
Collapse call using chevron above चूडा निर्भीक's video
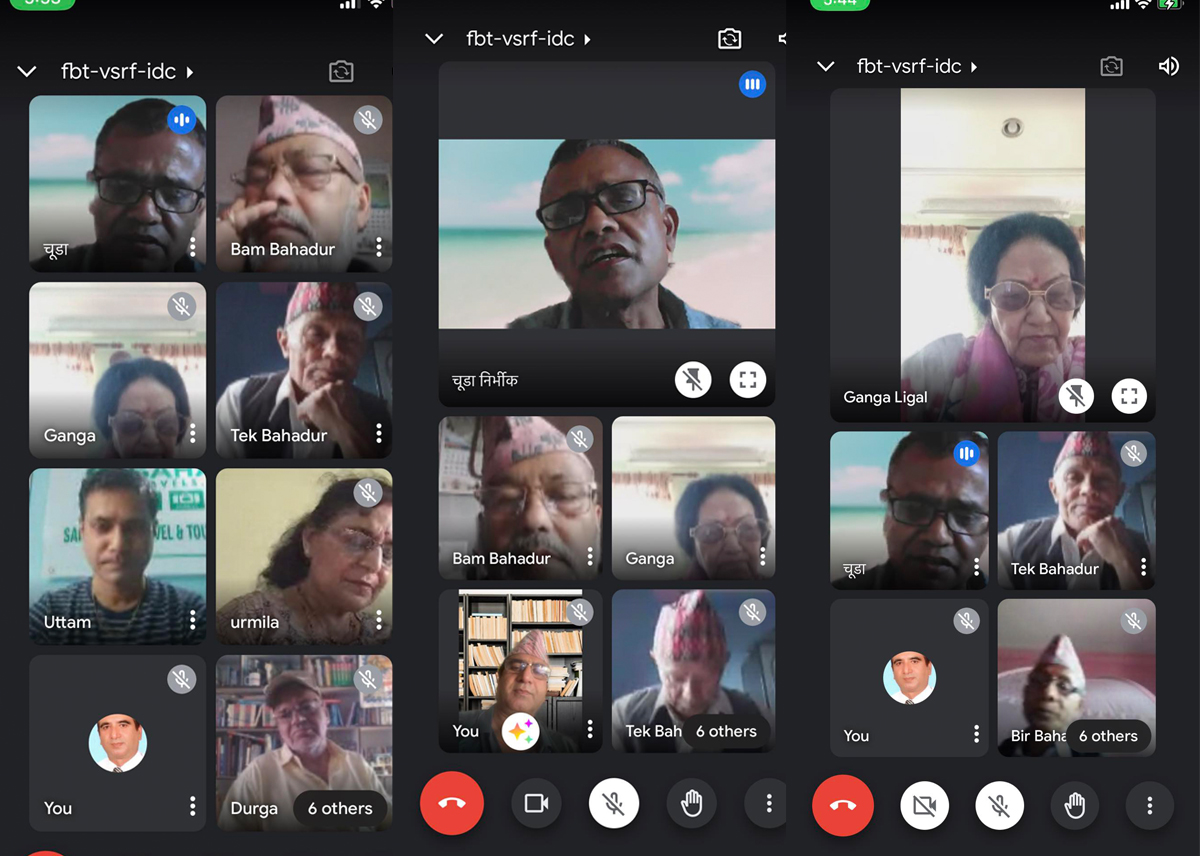coord(434,39)
